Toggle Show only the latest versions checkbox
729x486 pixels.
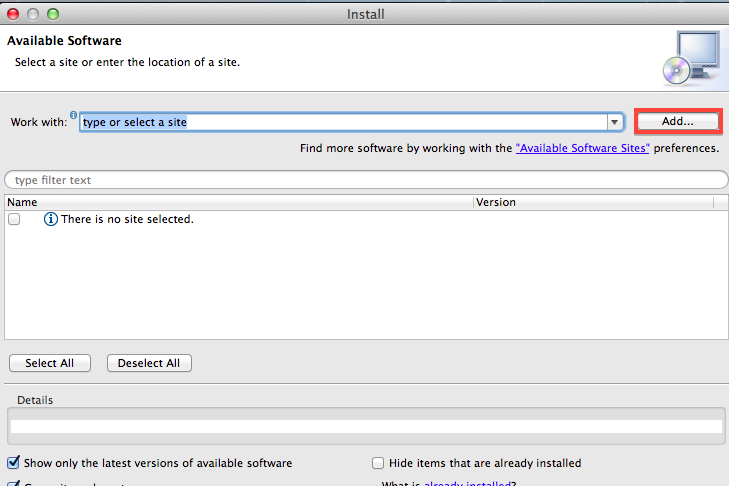[13, 463]
